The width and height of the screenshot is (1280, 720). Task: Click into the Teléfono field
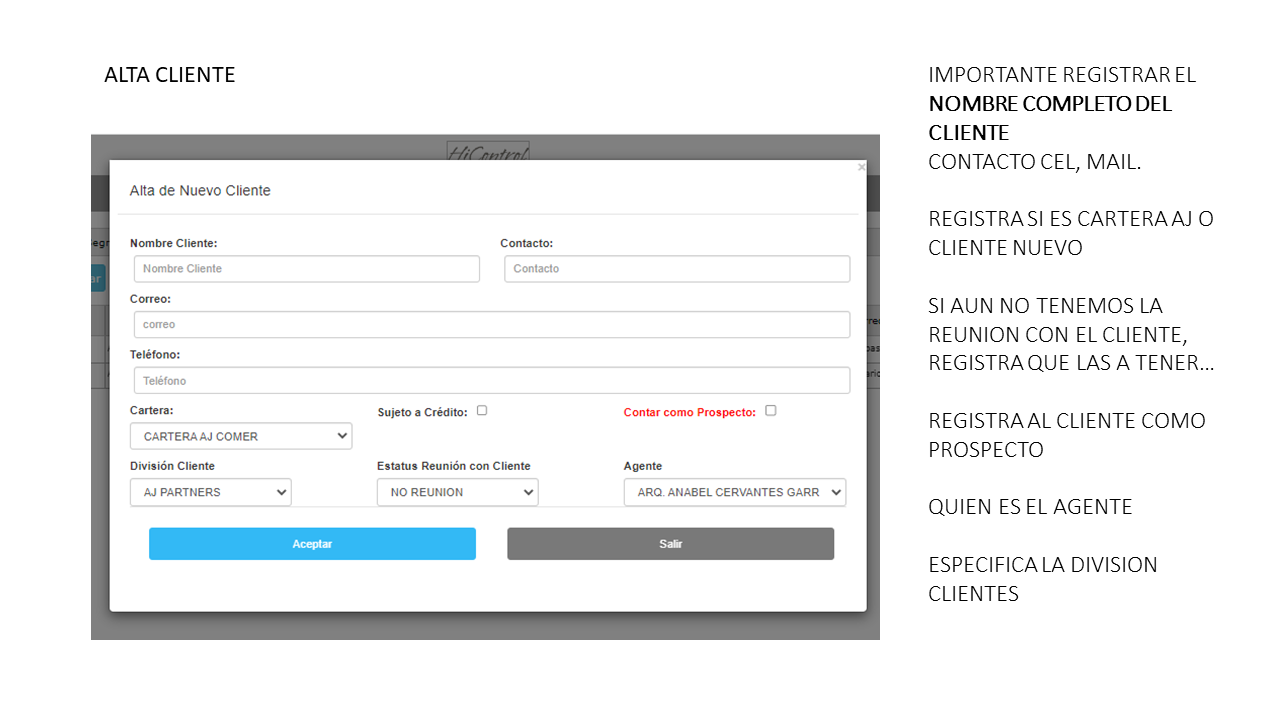pos(491,381)
